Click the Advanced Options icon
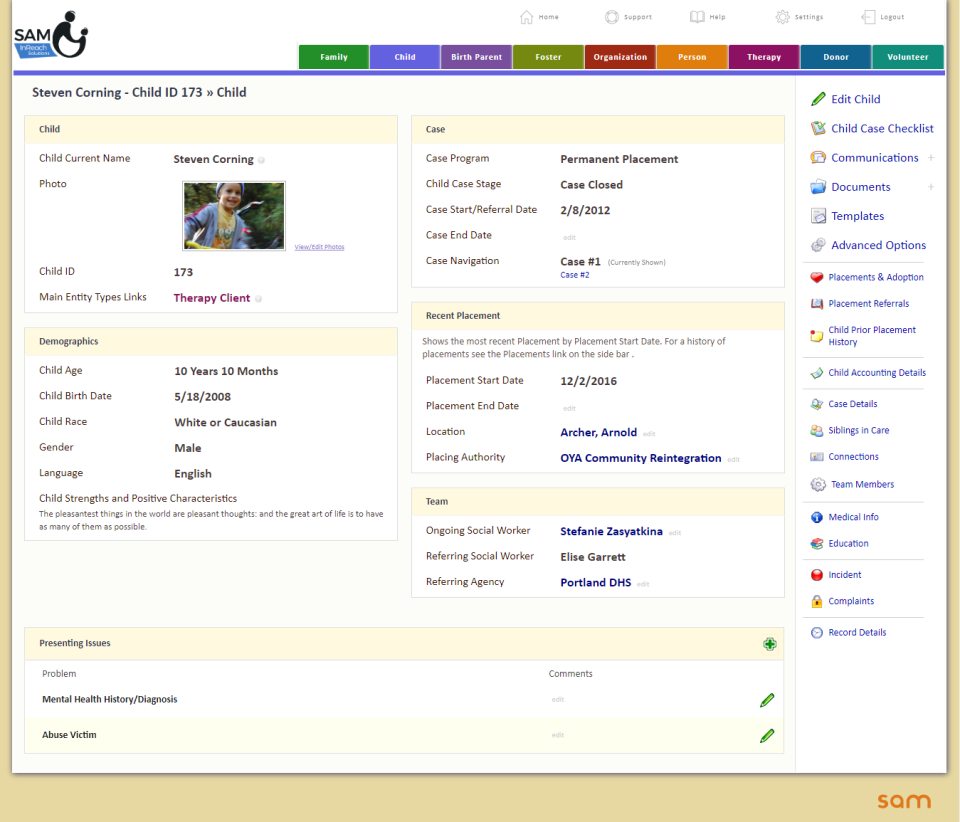Screen dimensions: 960x822 [818, 245]
